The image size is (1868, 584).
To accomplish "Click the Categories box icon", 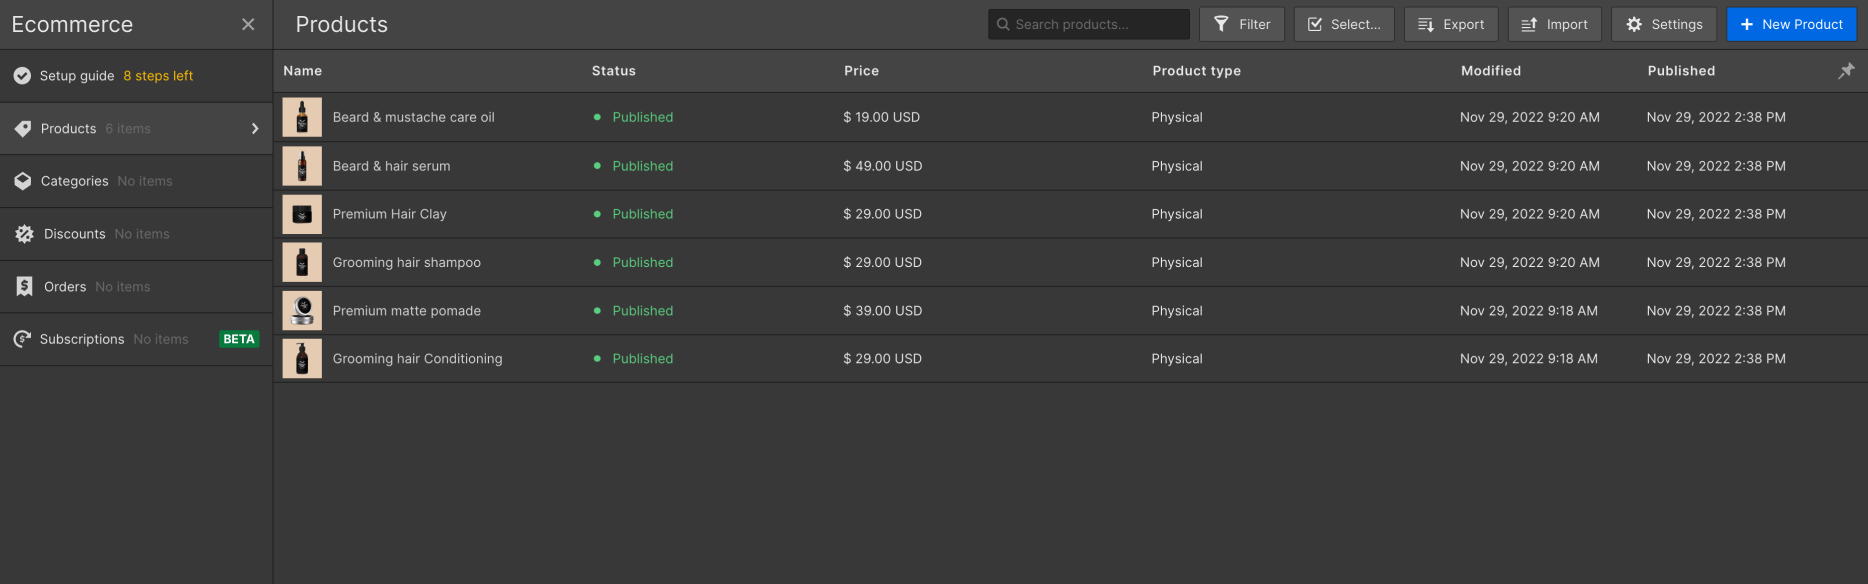I will [x=23, y=181].
